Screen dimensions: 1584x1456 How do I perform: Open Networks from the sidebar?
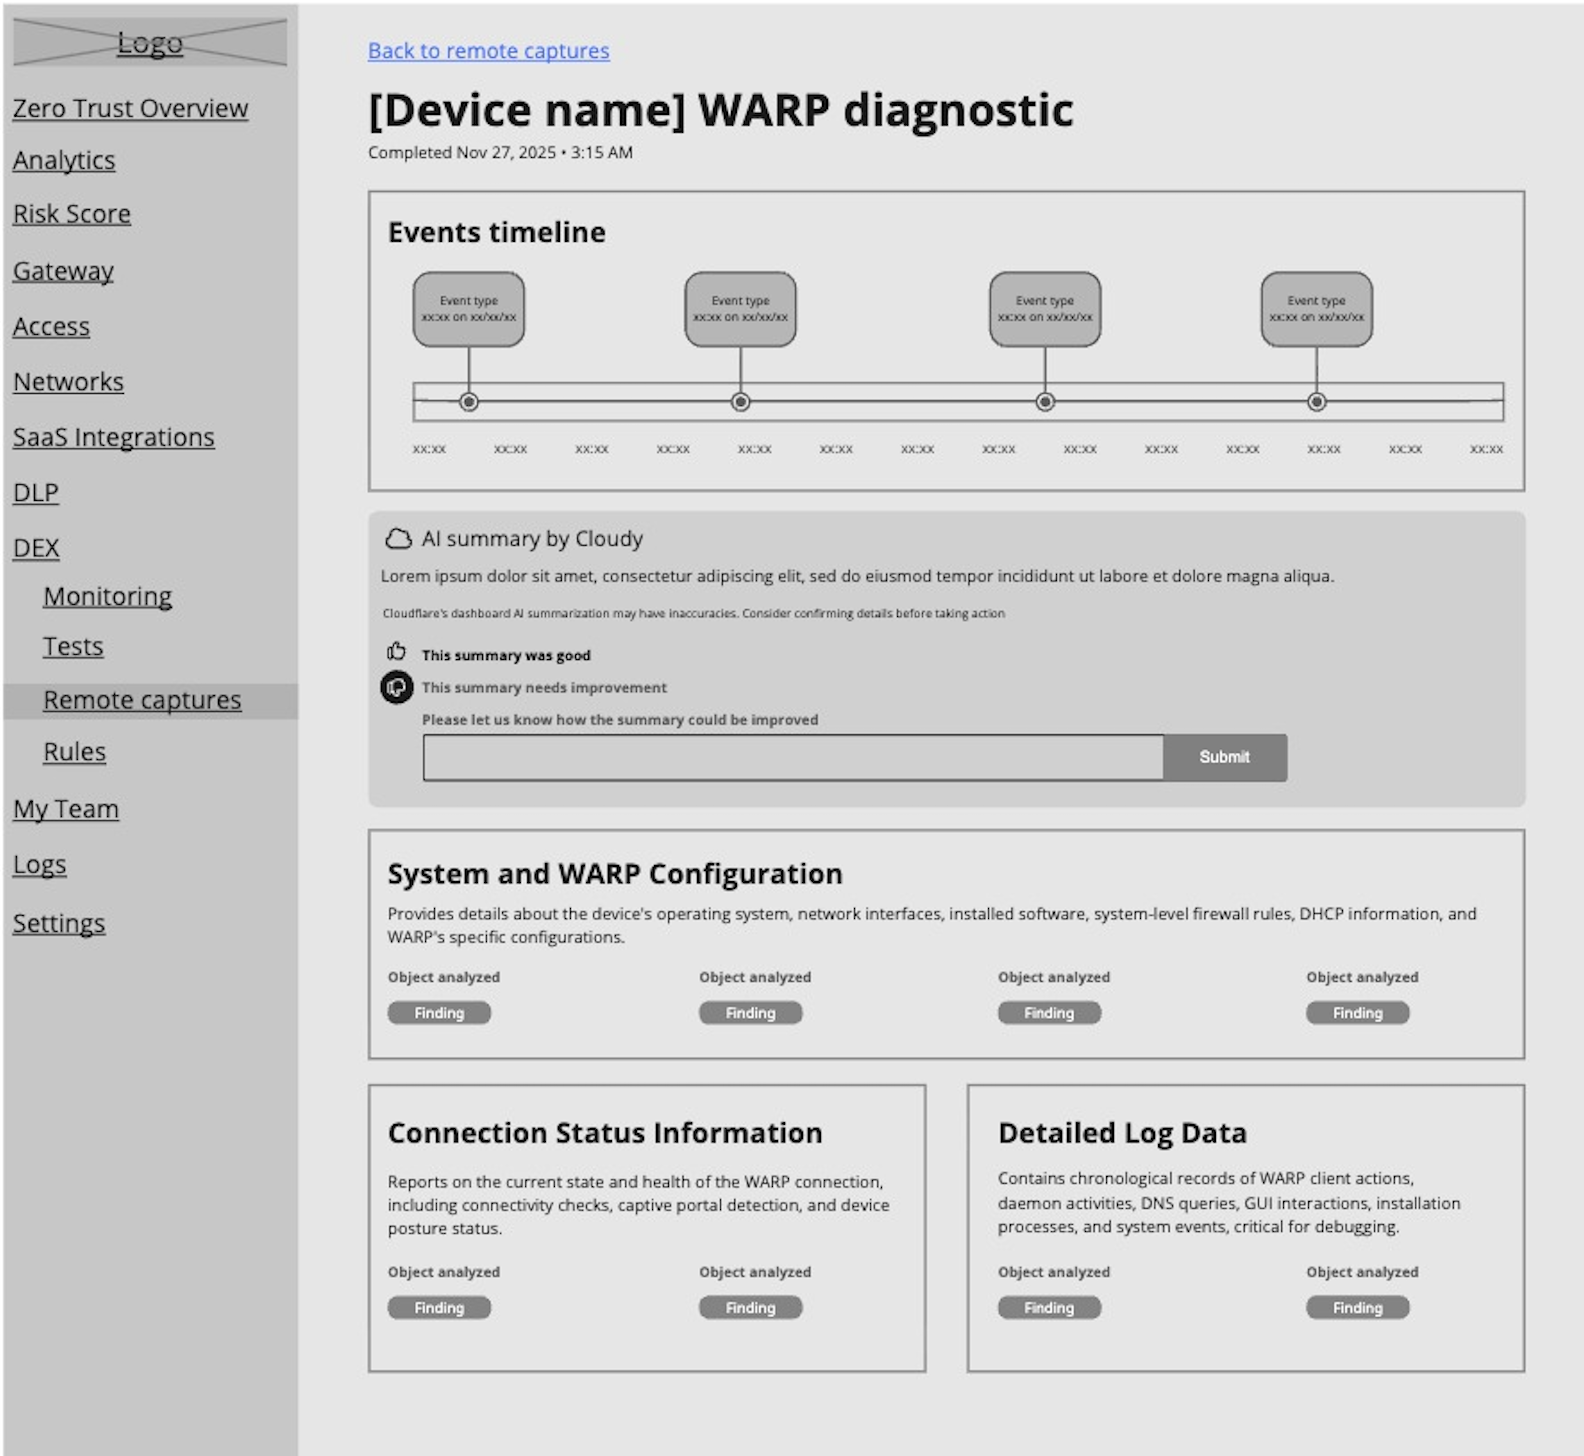[x=68, y=382]
